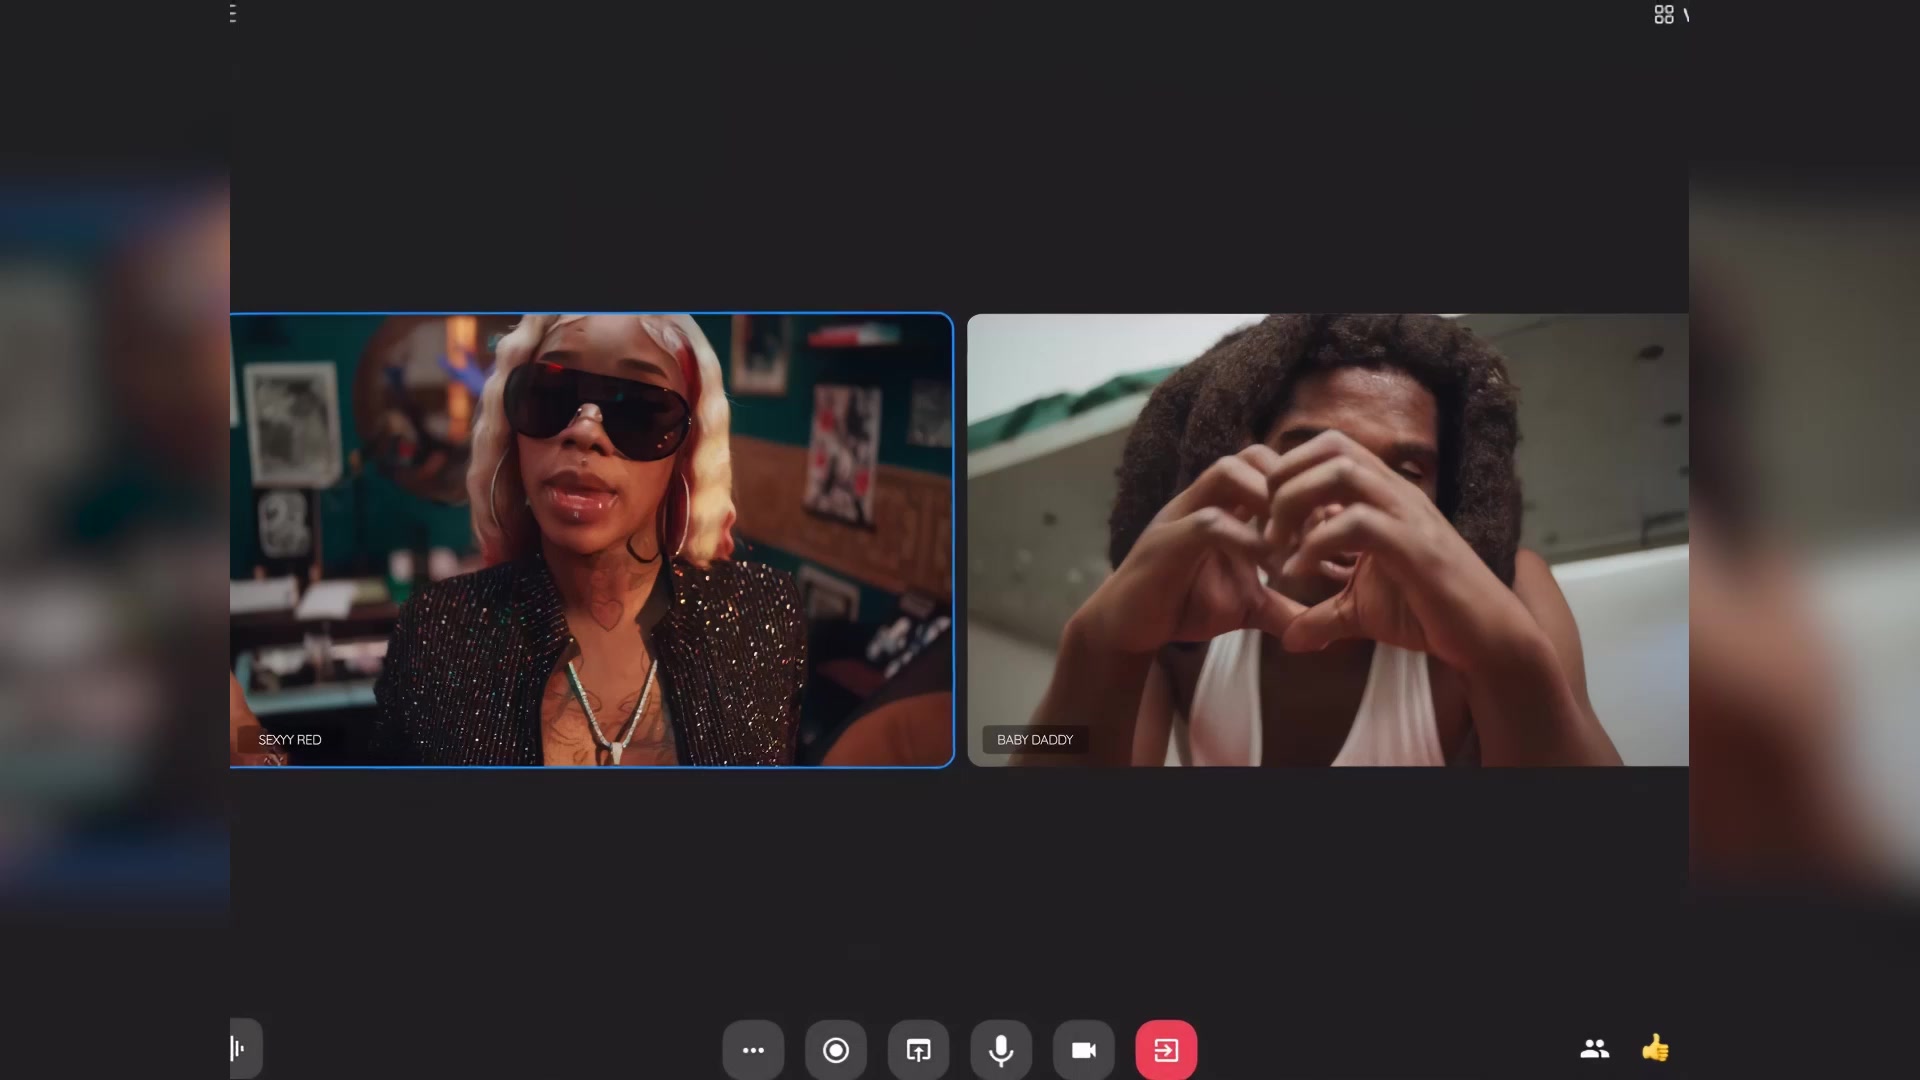This screenshot has width=1920, height=1080.
Task: Switch layout using the grid view icon
Action: tap(1664, 14)
